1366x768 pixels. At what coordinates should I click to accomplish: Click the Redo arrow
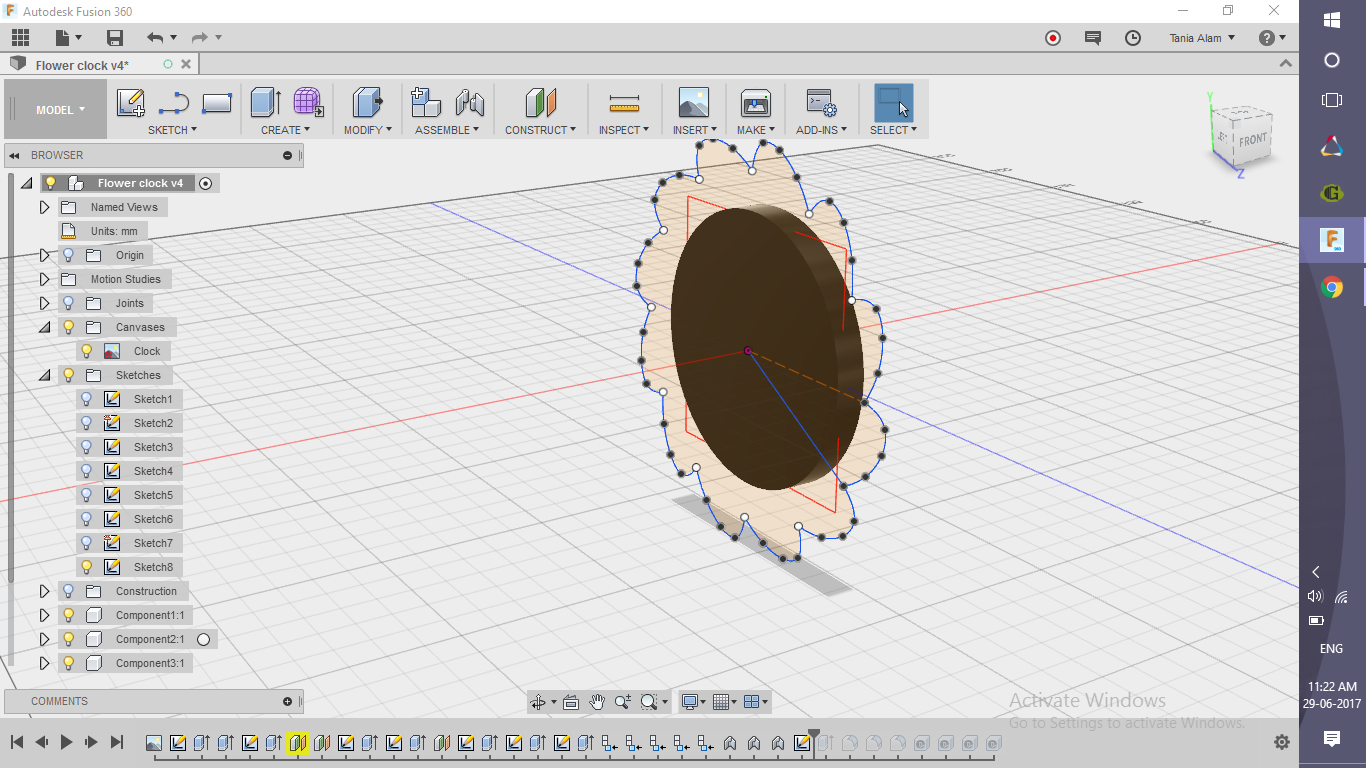point(199,38)
